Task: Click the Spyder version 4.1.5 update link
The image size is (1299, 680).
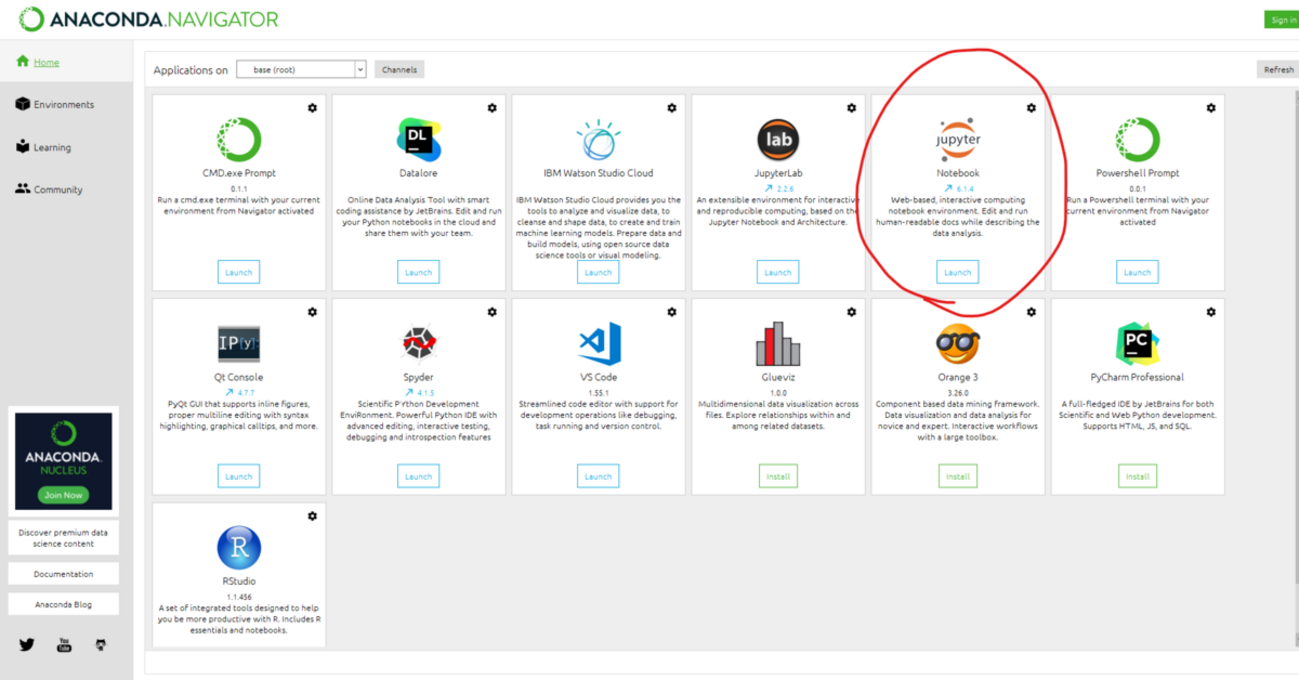Action: pos(419,392)
